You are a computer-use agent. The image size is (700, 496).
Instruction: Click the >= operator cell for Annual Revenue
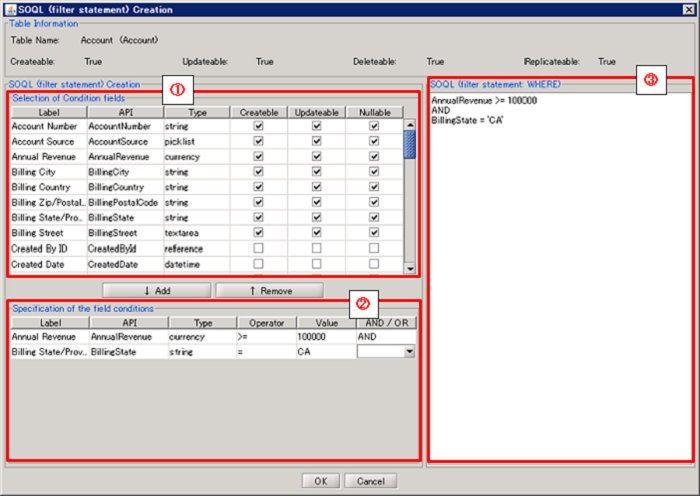click(x=265, y=337)
